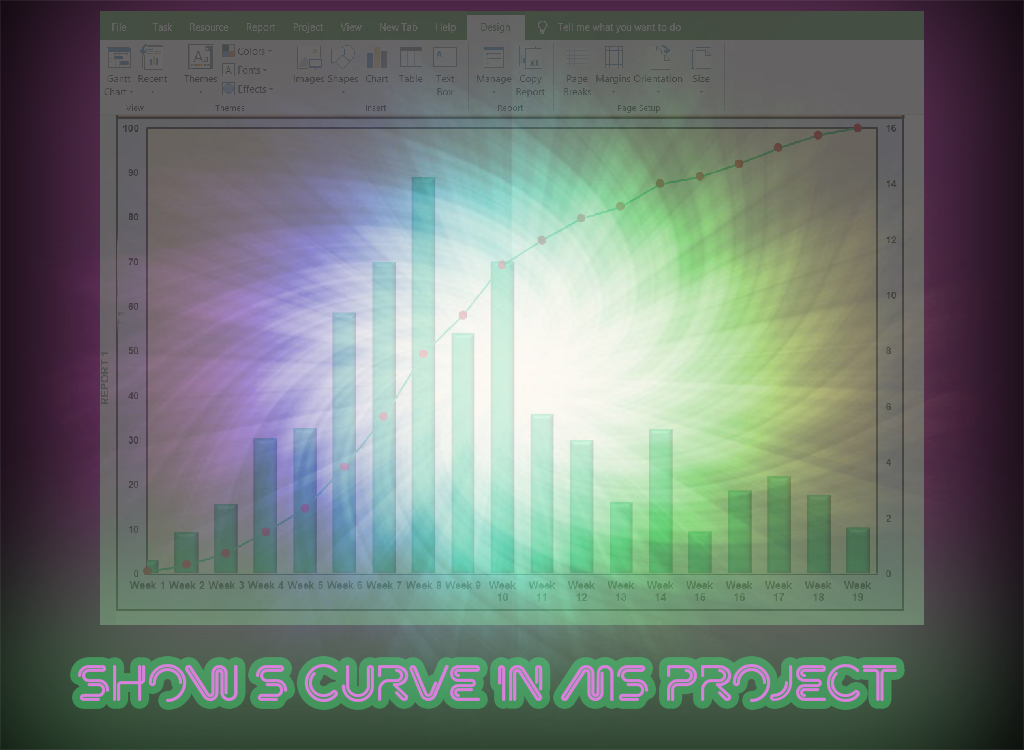Screen dimensions: 1024x750
Task: Insert a Text Box
Action: coord(445,57)
